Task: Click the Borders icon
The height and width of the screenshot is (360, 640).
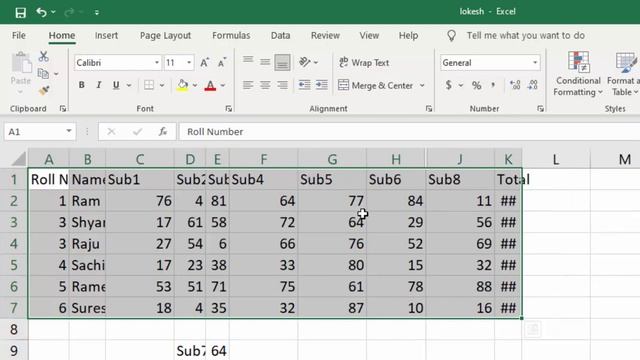Action: tap(149, 85)
